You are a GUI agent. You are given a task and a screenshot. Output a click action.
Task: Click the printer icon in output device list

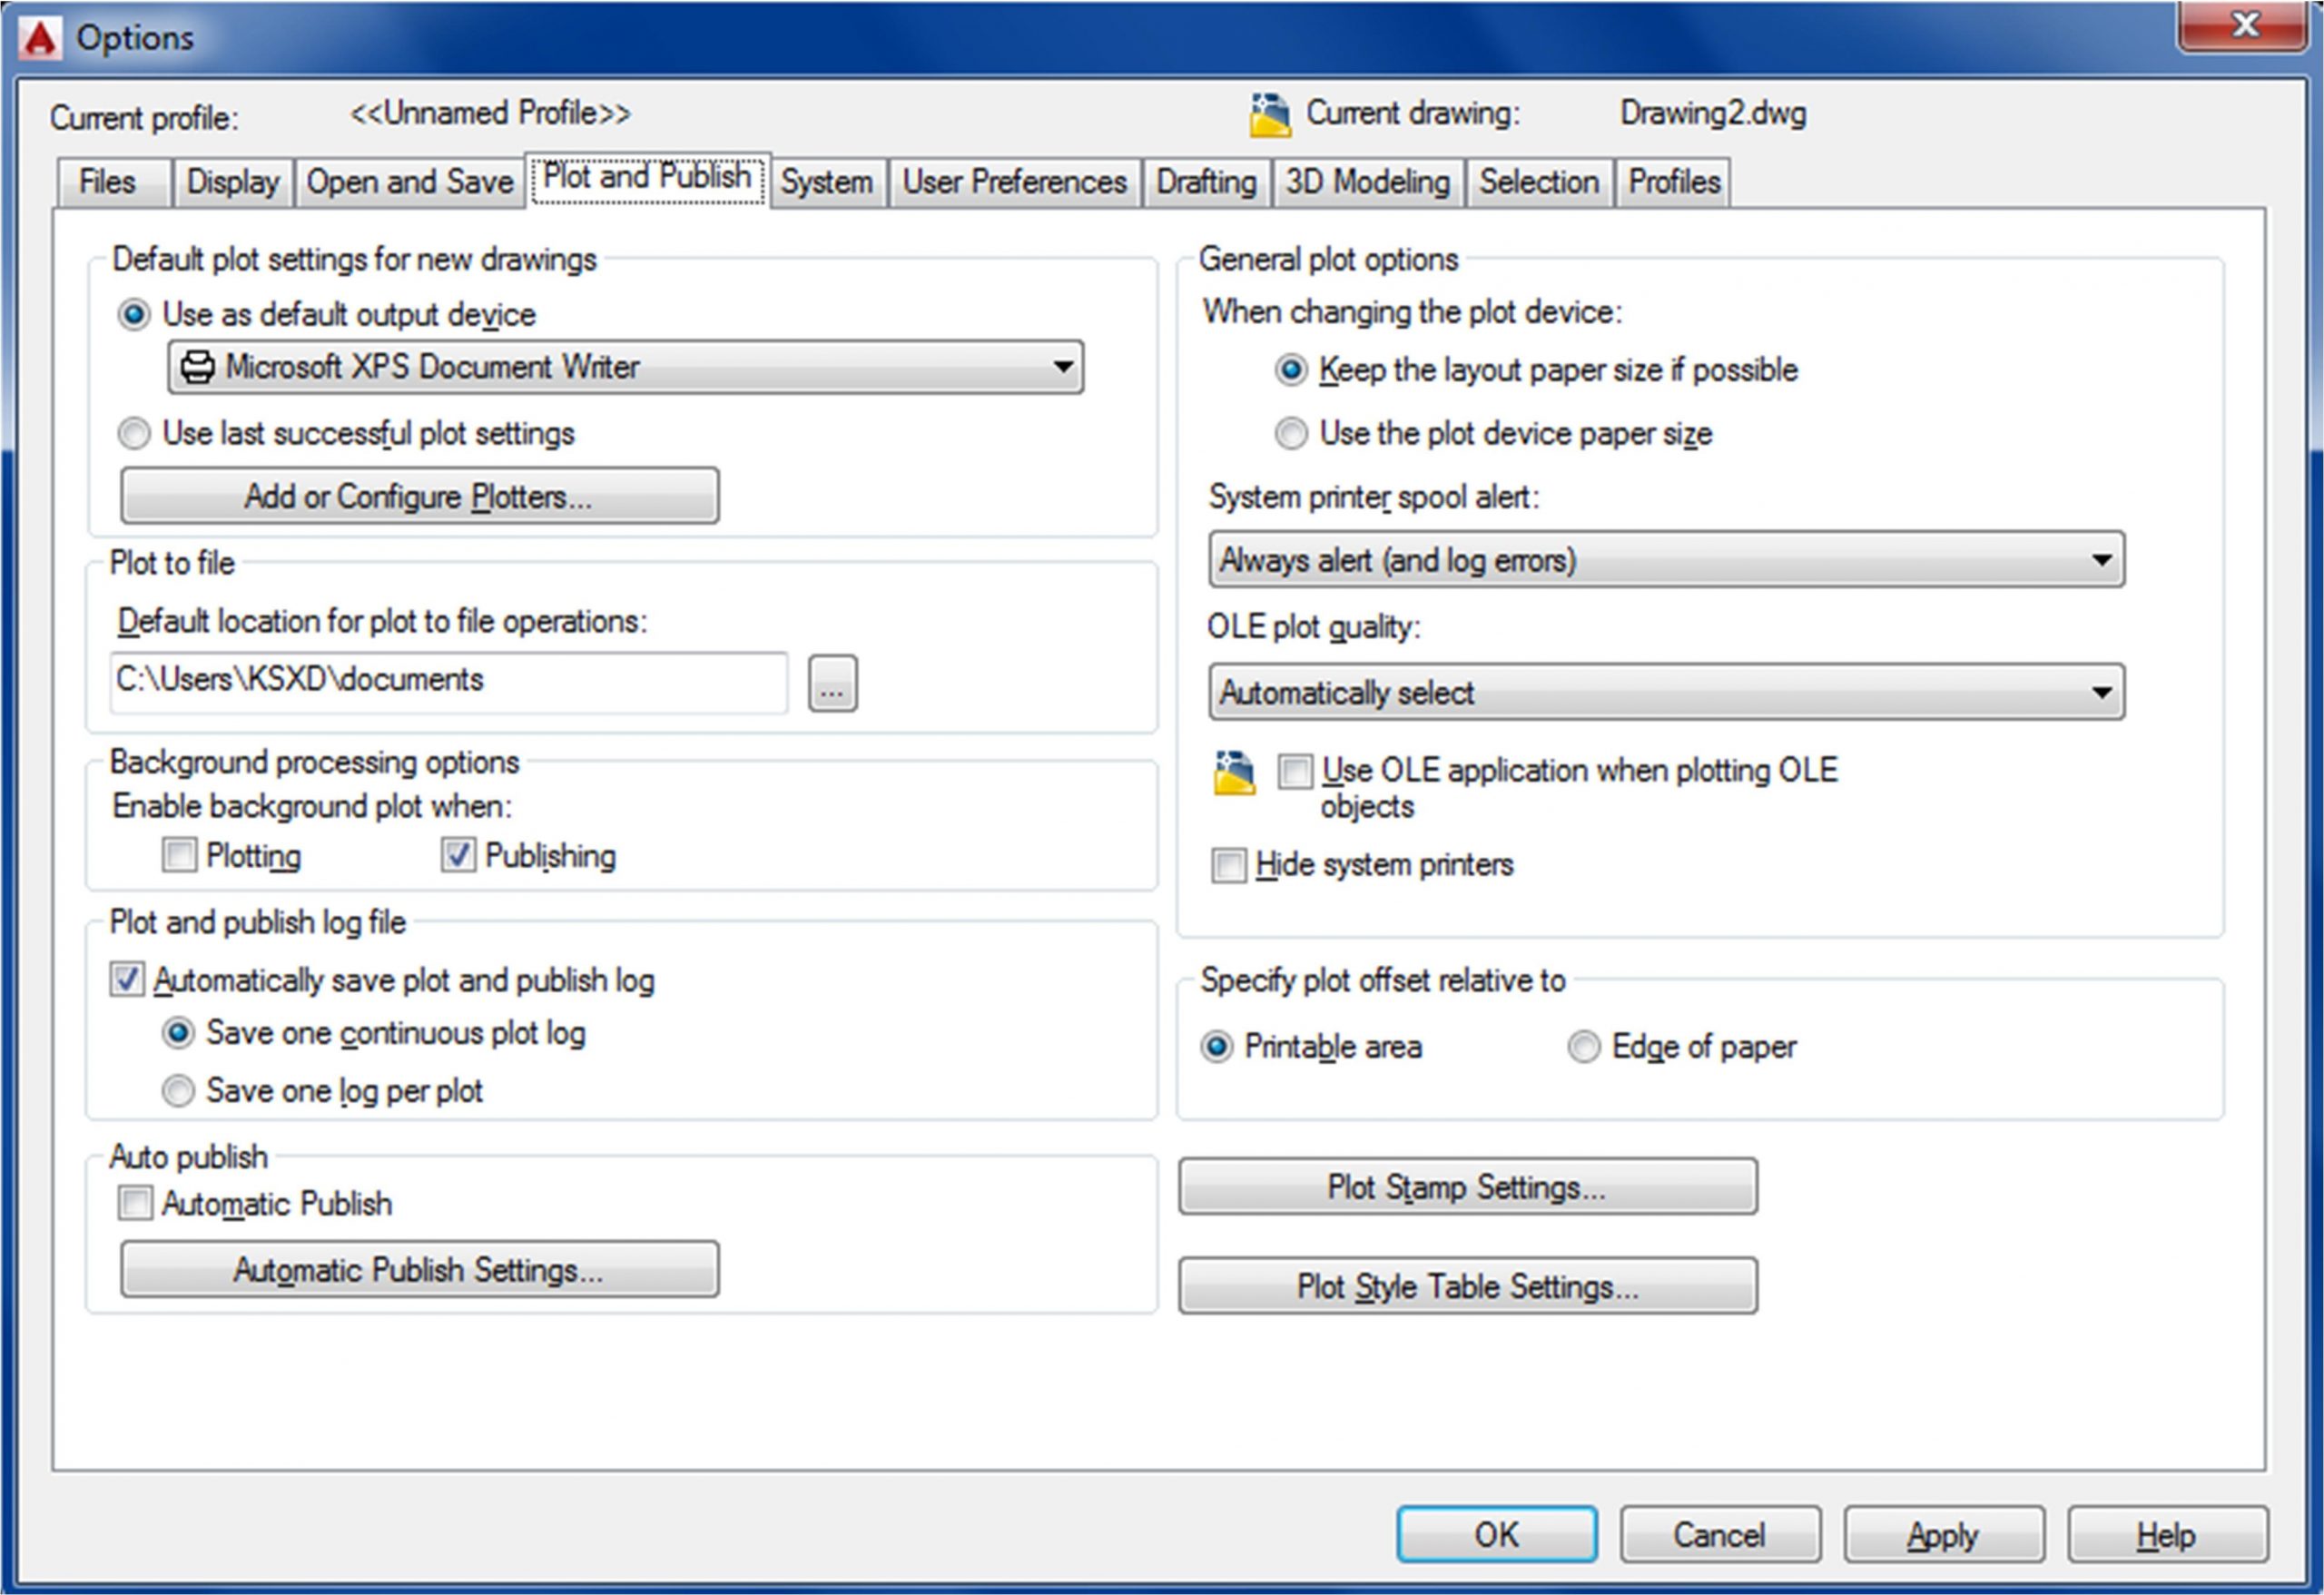(198, 367)
